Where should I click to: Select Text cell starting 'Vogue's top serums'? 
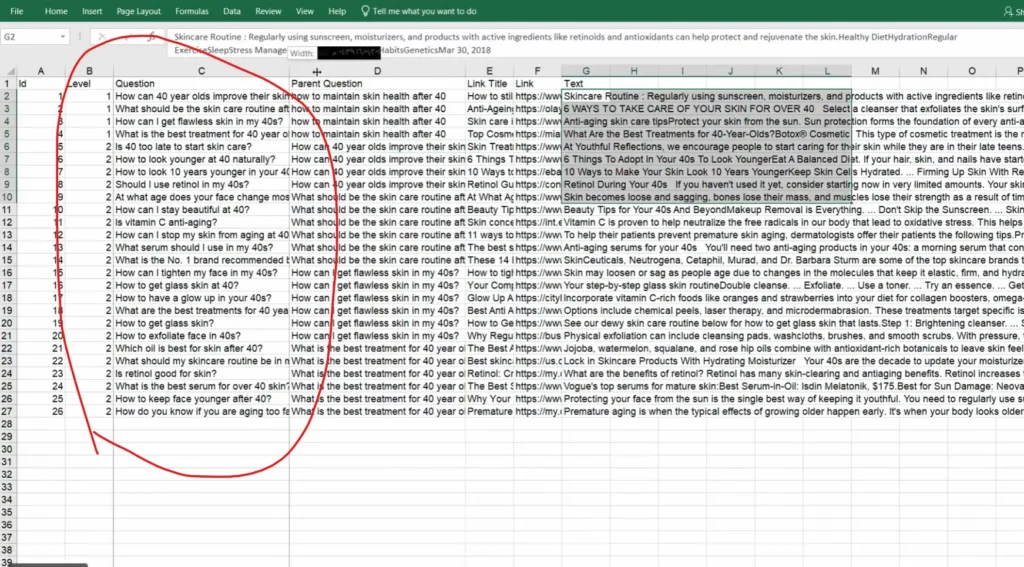(586, 387)
